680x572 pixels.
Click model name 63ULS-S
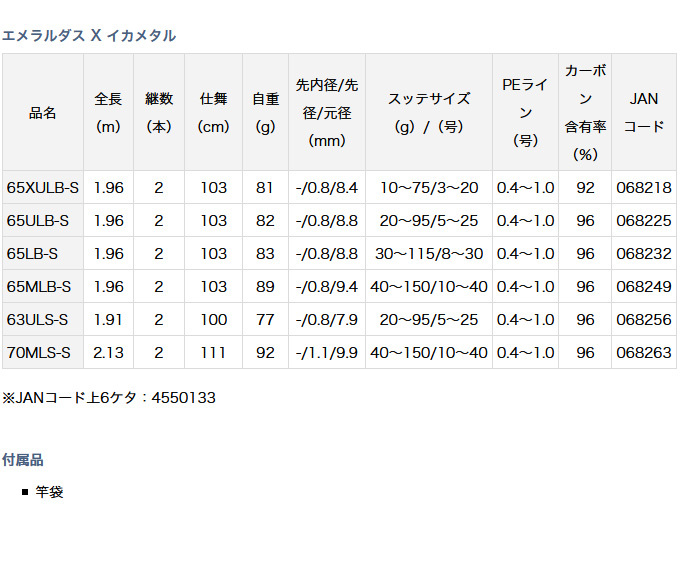click(x=37, y=320)
